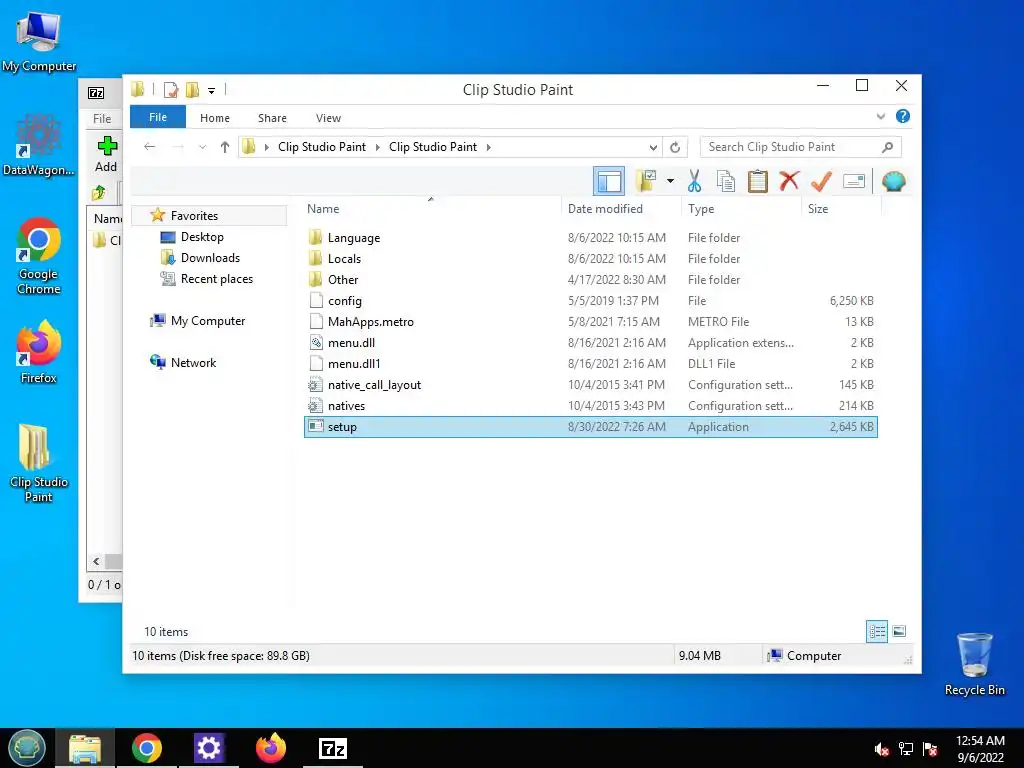Switch to large icons view button

point(899,631)
